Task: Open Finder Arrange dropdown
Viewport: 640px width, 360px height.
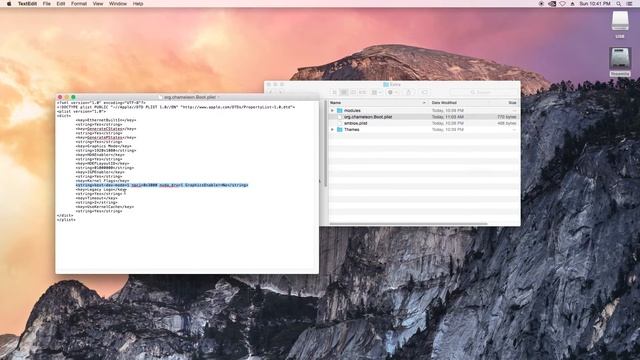Action: point(376,92)
